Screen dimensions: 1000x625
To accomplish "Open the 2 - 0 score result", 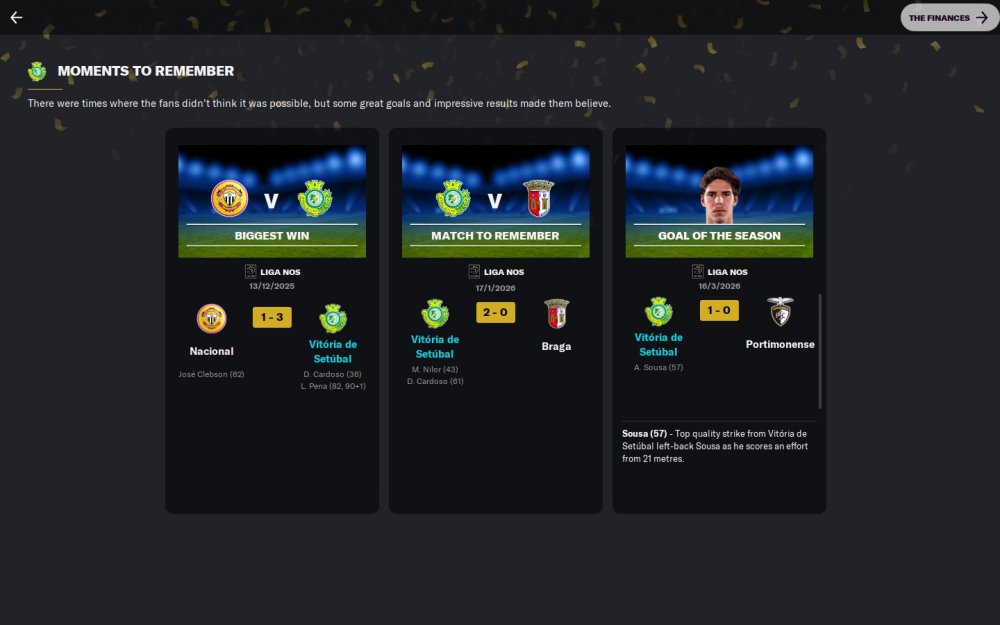I will click(496, 312).
